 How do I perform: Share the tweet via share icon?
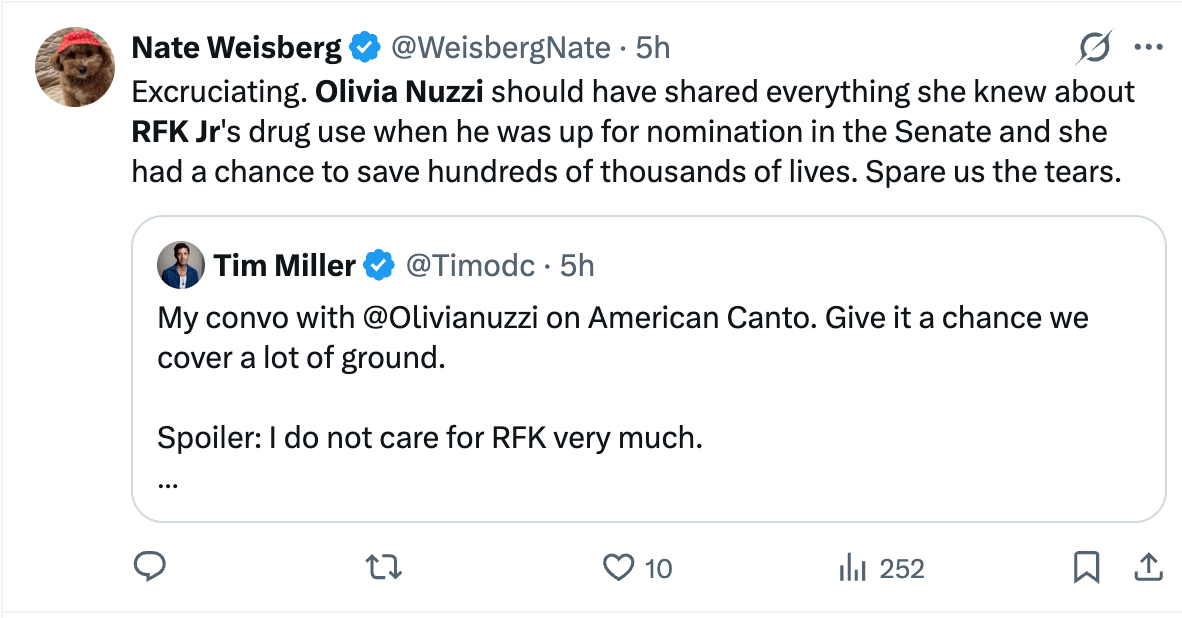tap(1145, 568)
